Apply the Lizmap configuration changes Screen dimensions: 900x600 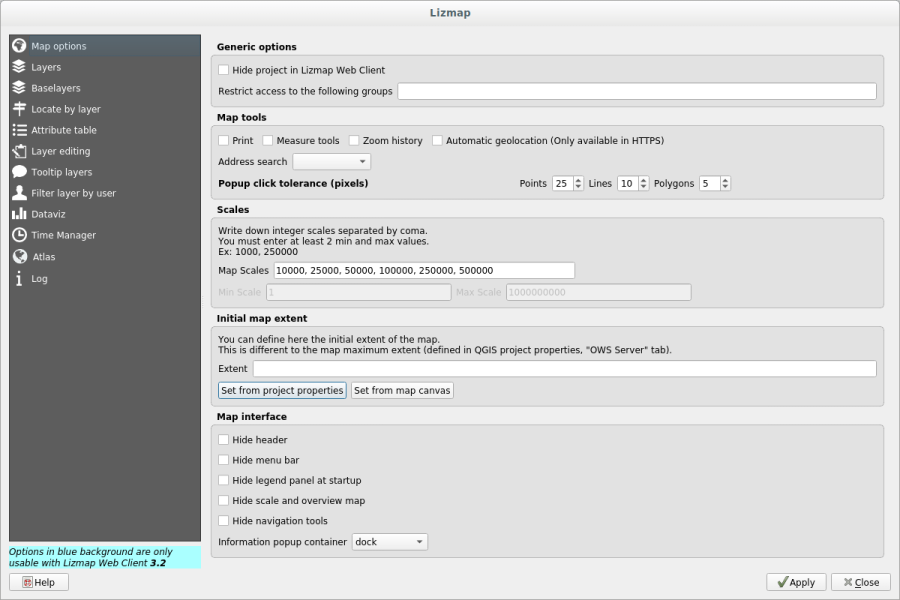(795, 582)
